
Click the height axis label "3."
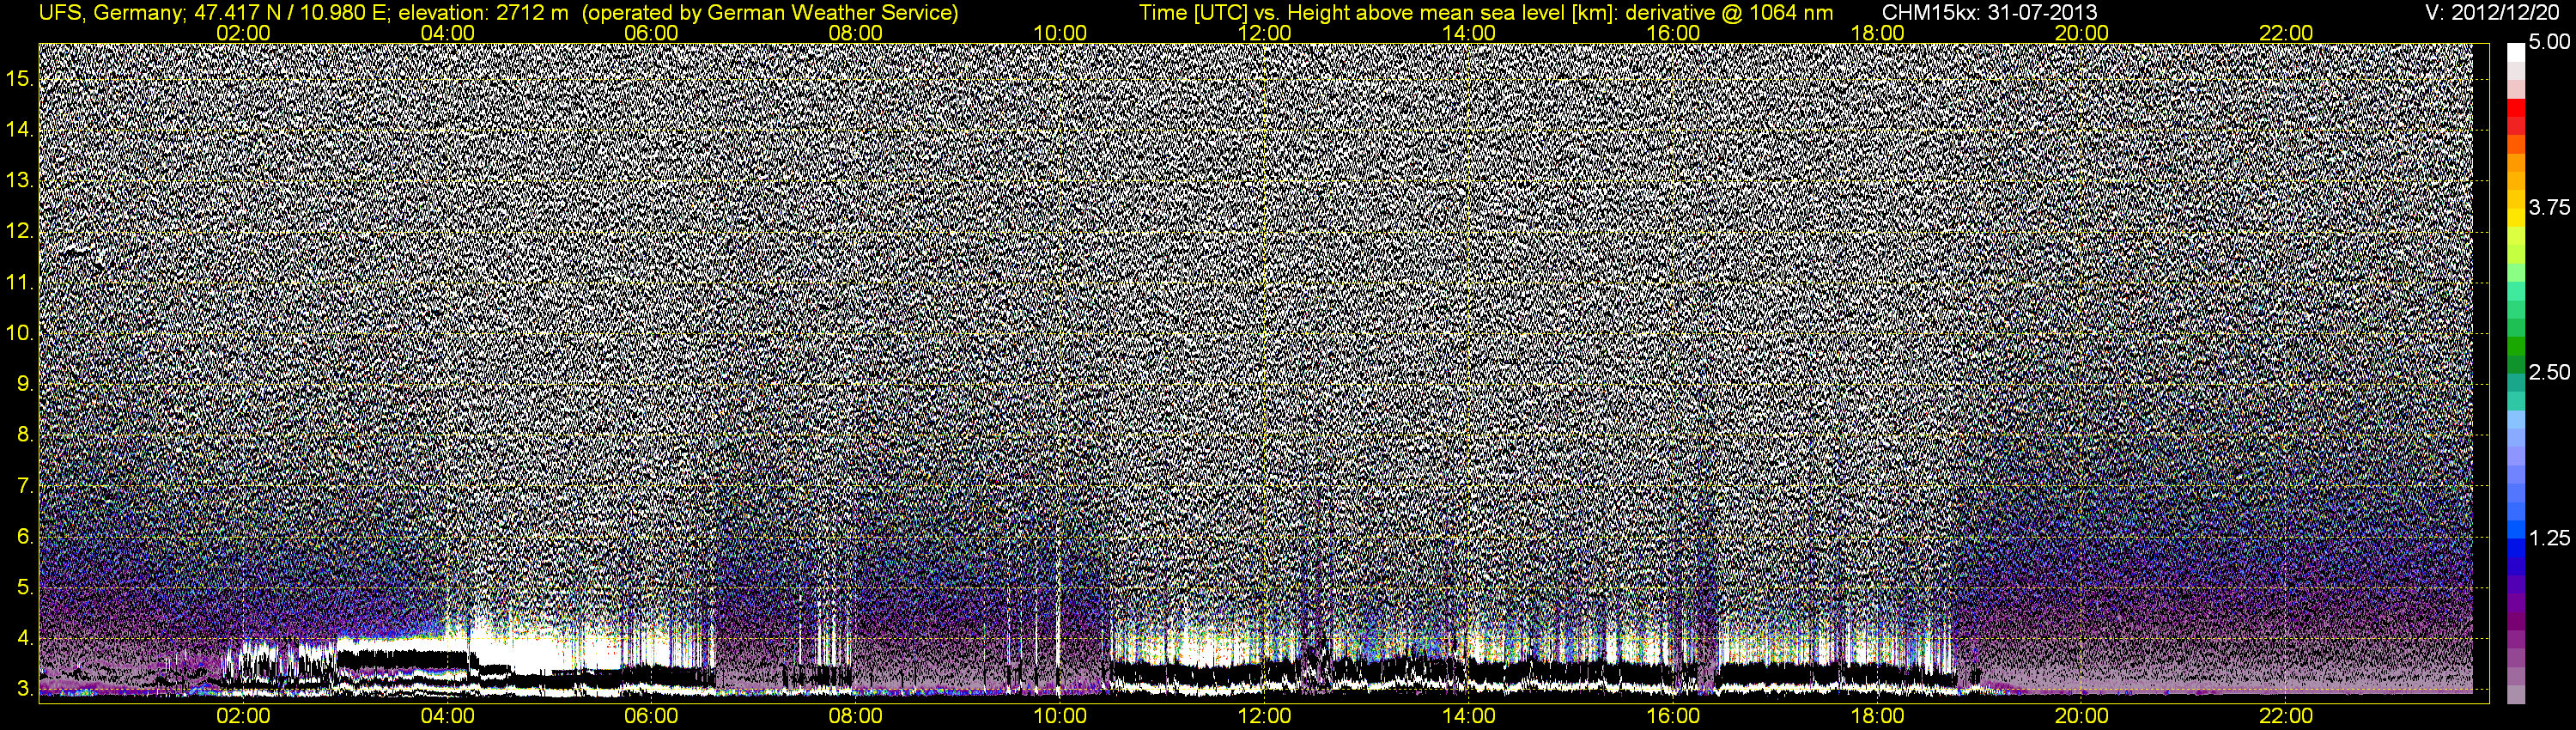25,689
